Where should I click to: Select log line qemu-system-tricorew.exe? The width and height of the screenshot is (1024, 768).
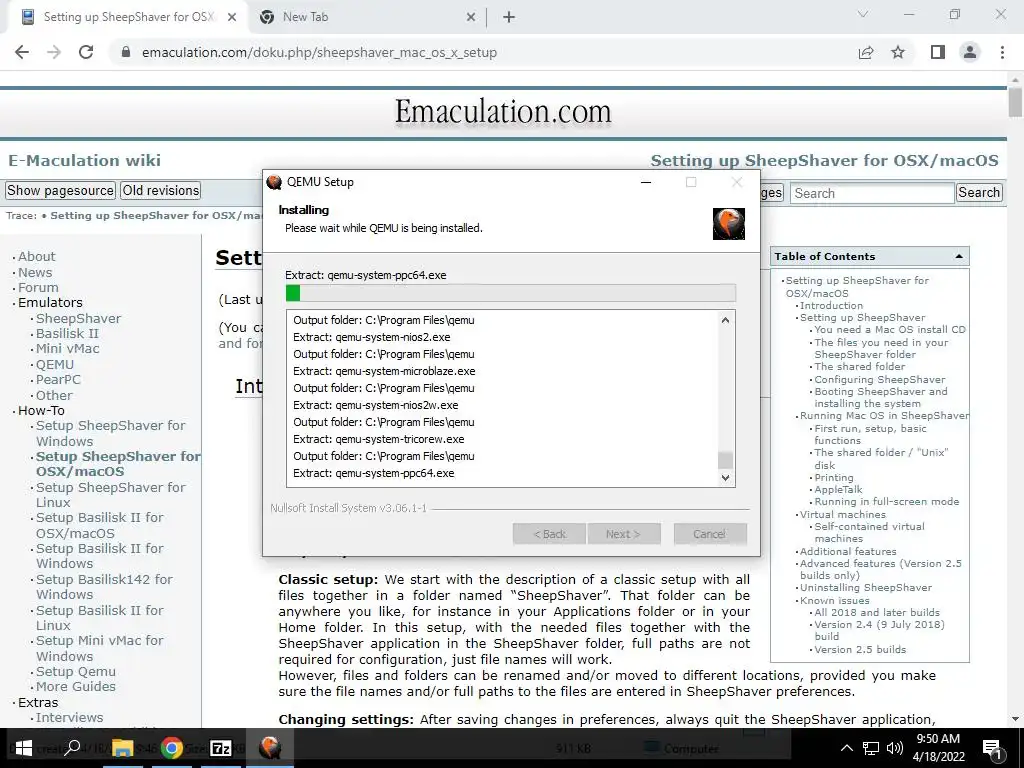click(379, 439)
